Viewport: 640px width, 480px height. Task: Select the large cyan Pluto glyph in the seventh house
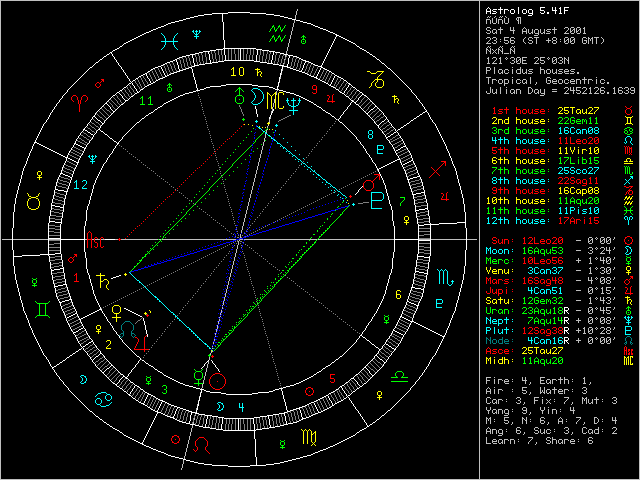pyautogui.click(x=377, y=201)
